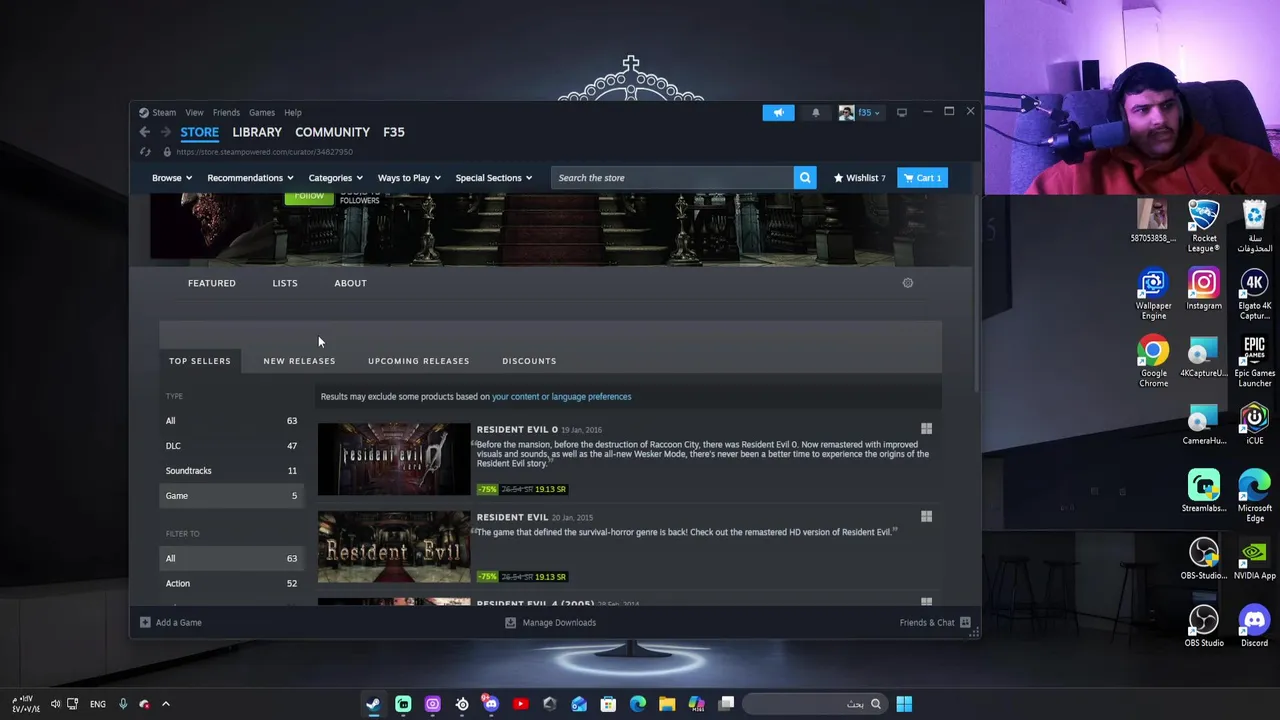Open YouTube from the taskbar
The width and height of the screenshot is (1280, 720).
click(520, 704)
